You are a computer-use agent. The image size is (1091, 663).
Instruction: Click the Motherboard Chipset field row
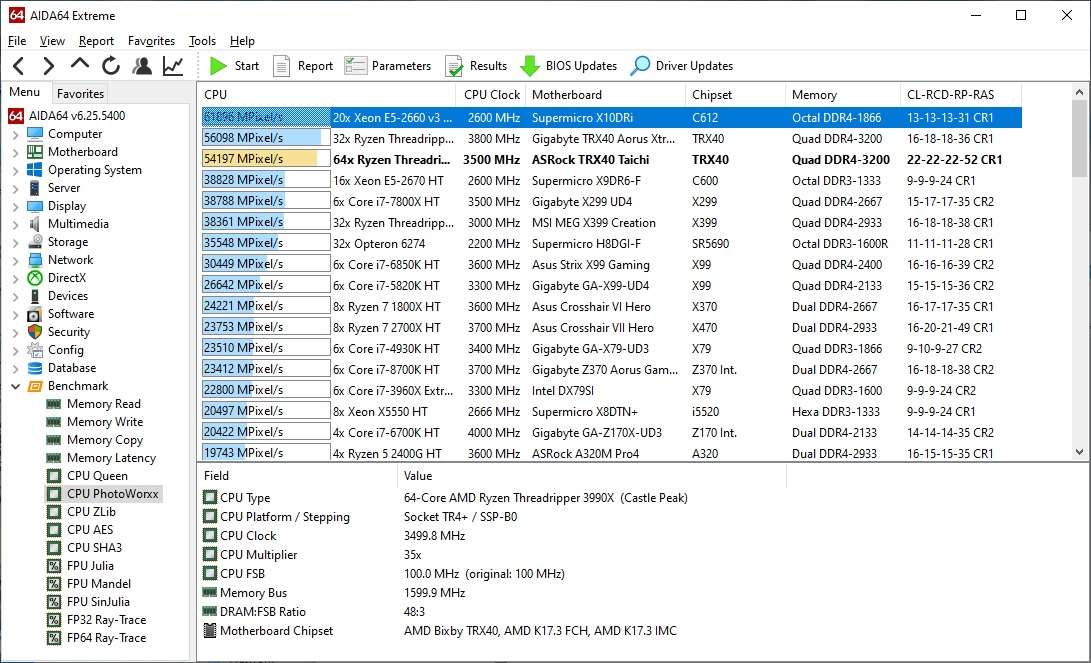pyautogui.click(x=440, y=631)
